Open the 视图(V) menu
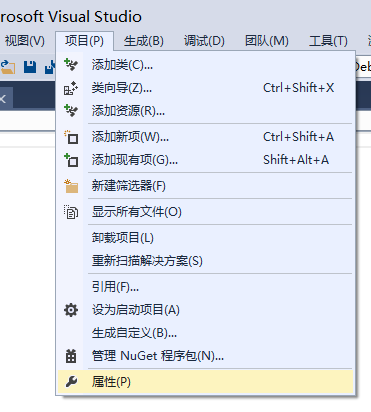The image size is (371, 412). (x=25, y=41)
